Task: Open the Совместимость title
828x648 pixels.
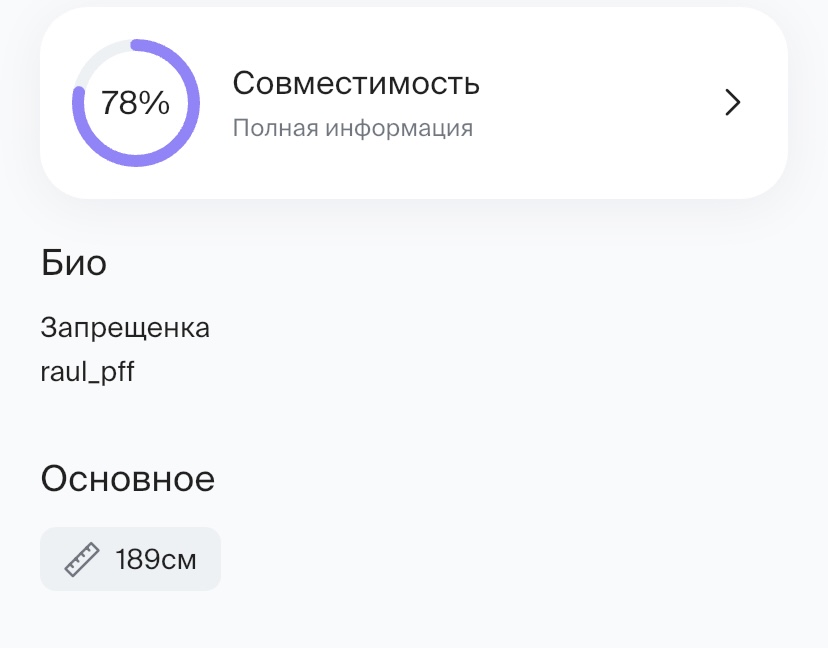Action: [x=356, y=84]
